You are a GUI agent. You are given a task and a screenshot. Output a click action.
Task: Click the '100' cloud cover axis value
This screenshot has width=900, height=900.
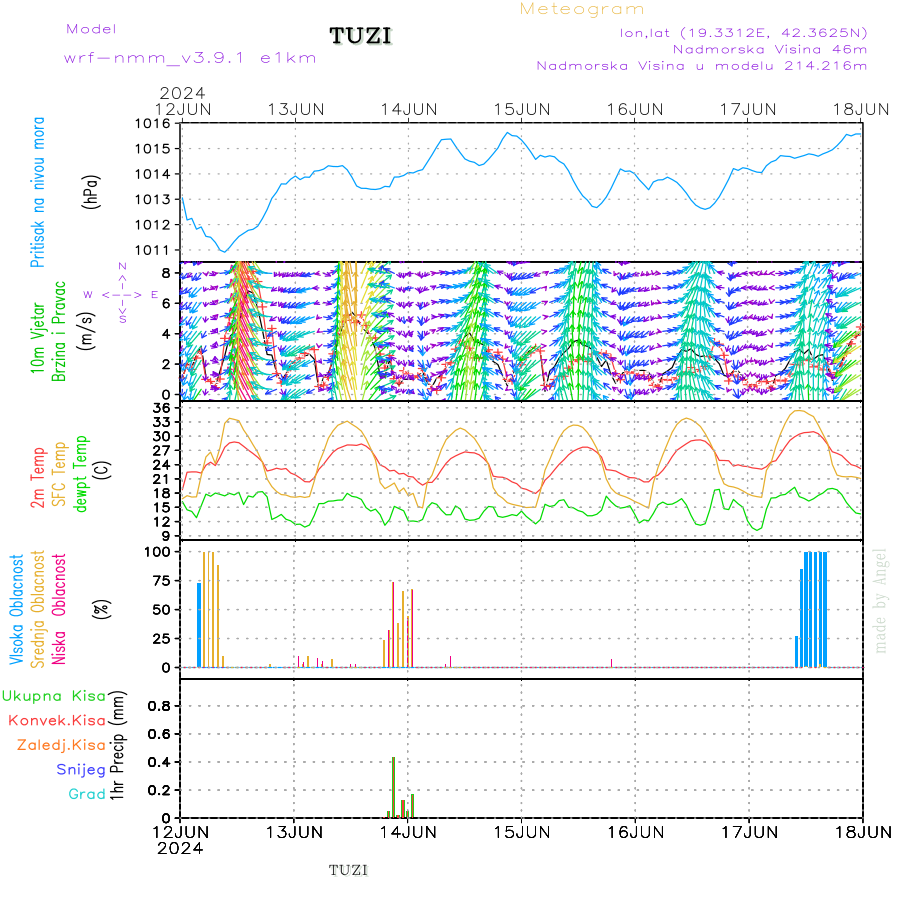point(157,552)
